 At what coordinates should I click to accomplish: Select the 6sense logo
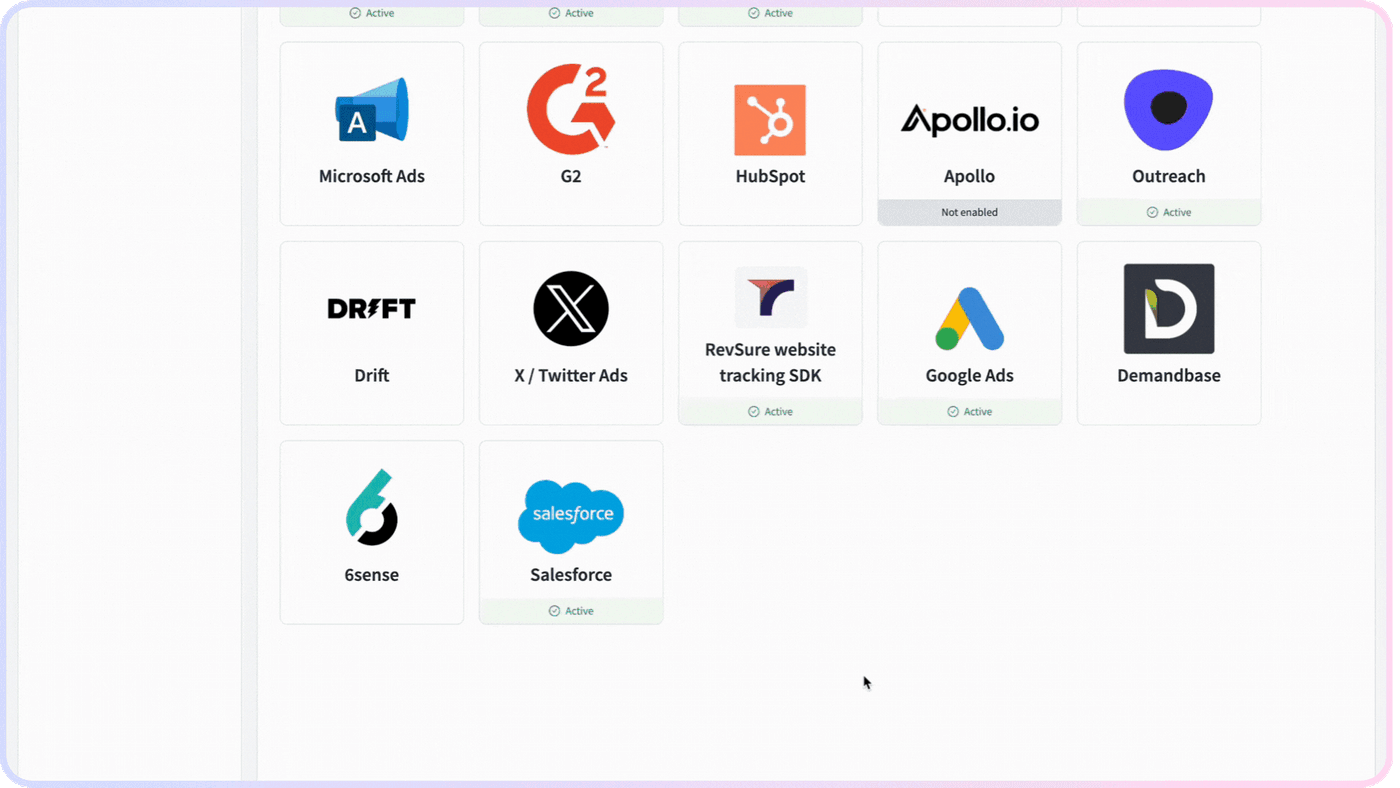click(372, 507)
